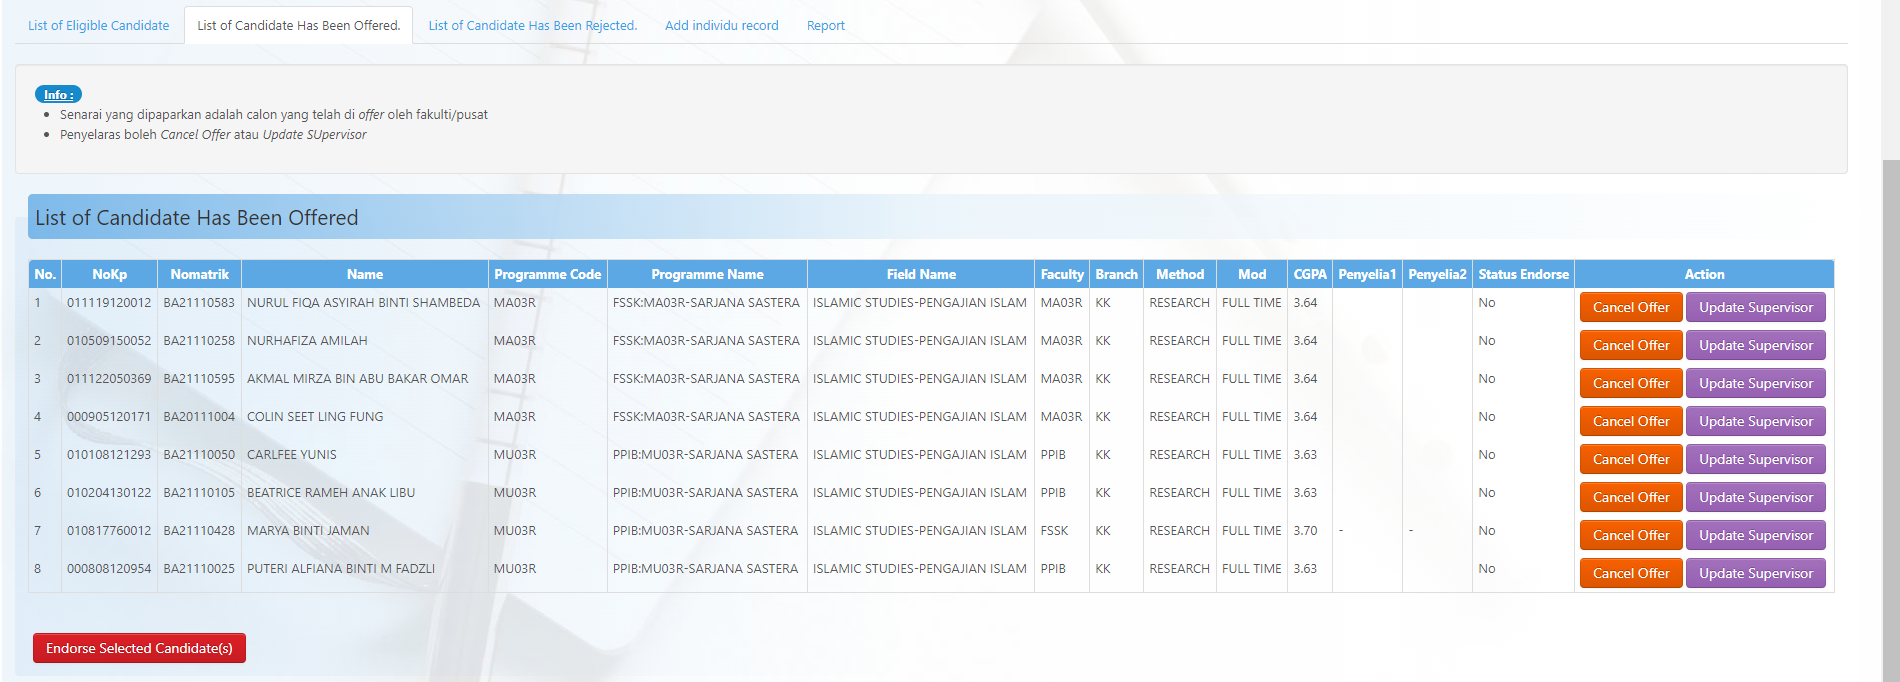
Task: Update supervisor for Colin Seet Ling Fung
Action: tap(1755, 422)
